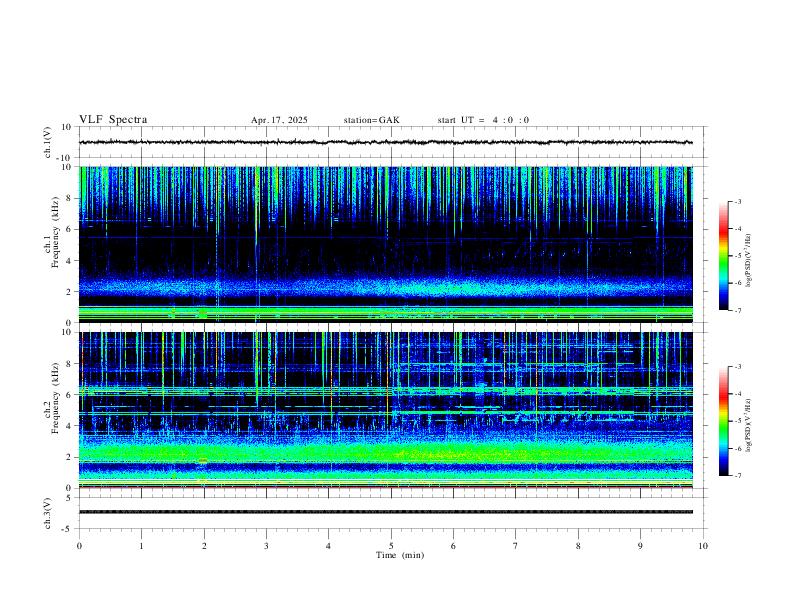Screen dimensions: 792x612
Task: Click inside the ch.1 spectrogram panel
Action: (x=386, y=244)
